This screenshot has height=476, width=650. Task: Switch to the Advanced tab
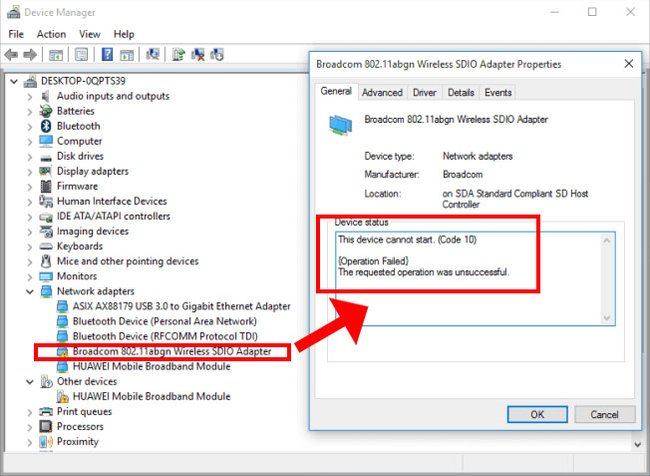point(382,92)
